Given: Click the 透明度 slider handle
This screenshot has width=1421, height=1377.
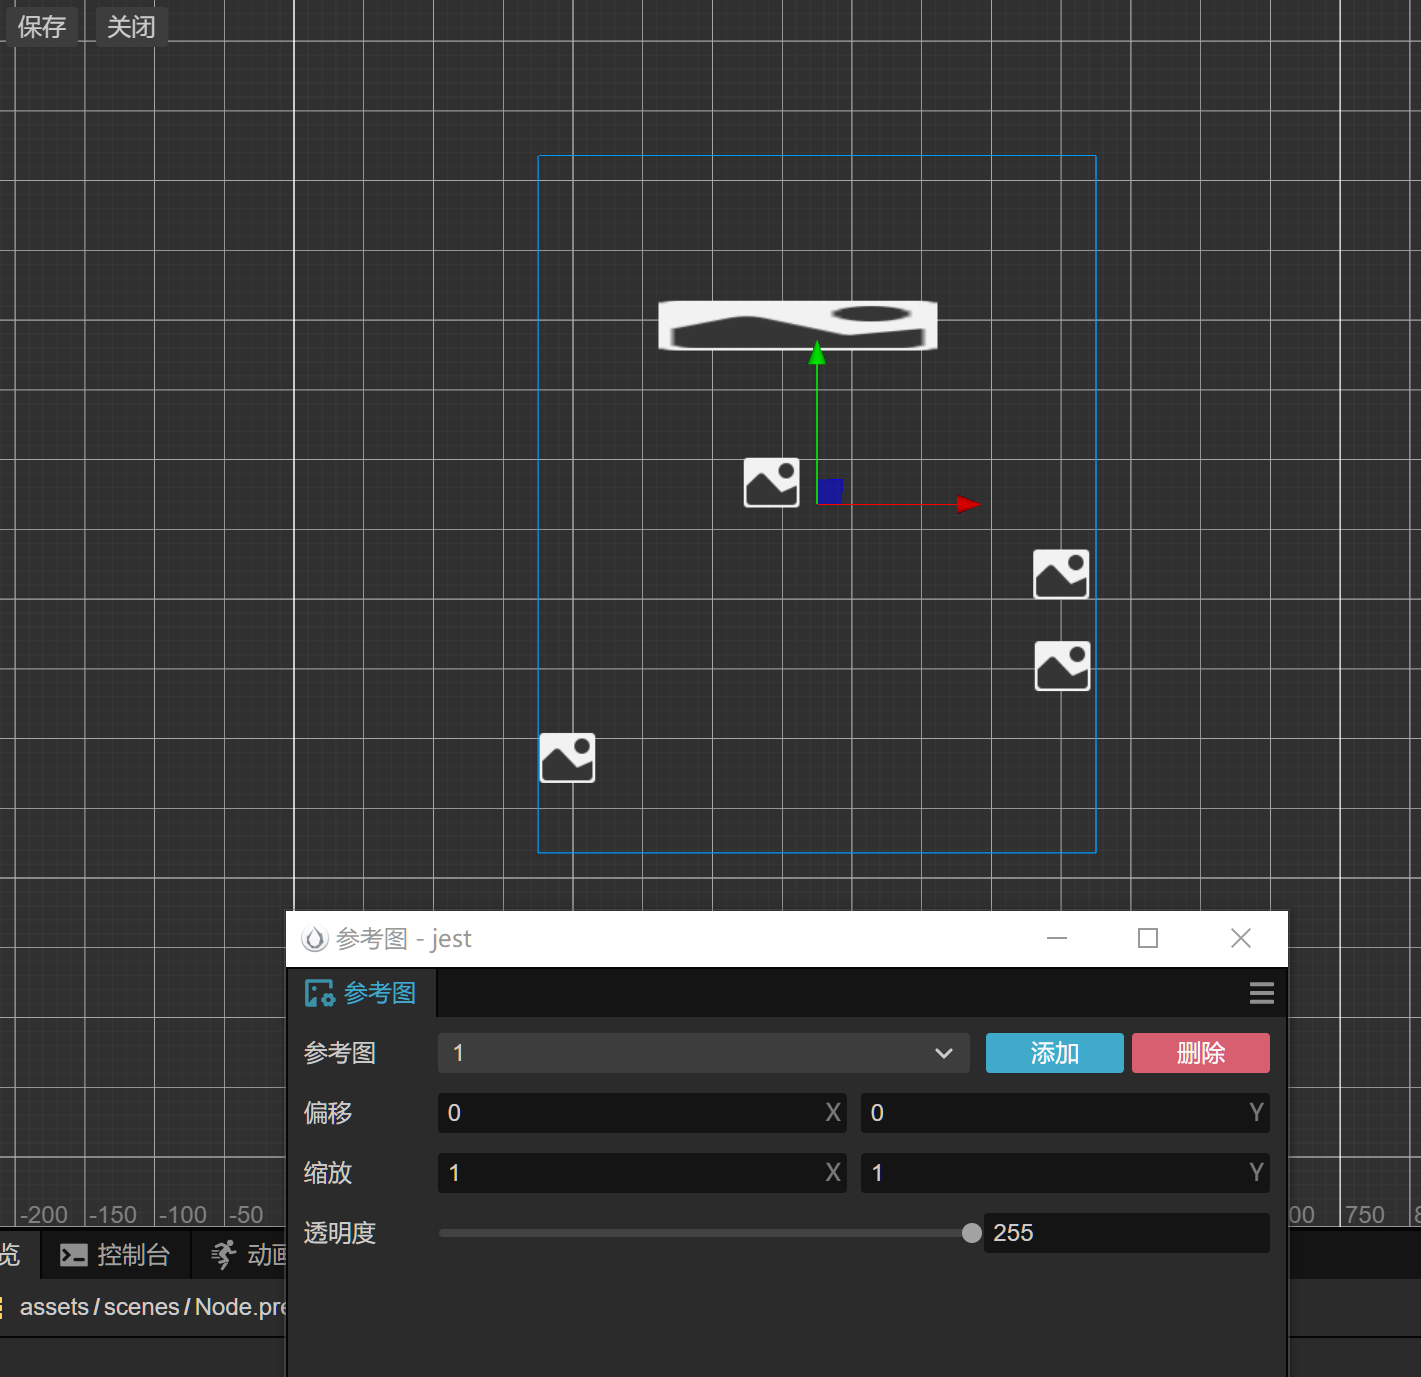Looking at the screenshot, I should coord(971,1233).
